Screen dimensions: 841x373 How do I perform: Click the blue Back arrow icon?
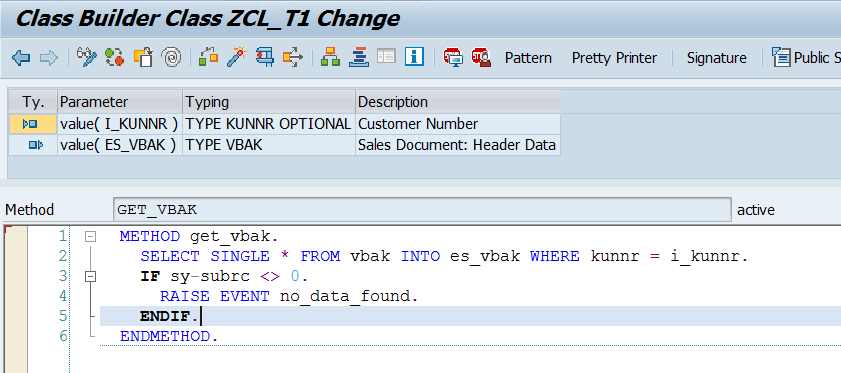[20, 57]
